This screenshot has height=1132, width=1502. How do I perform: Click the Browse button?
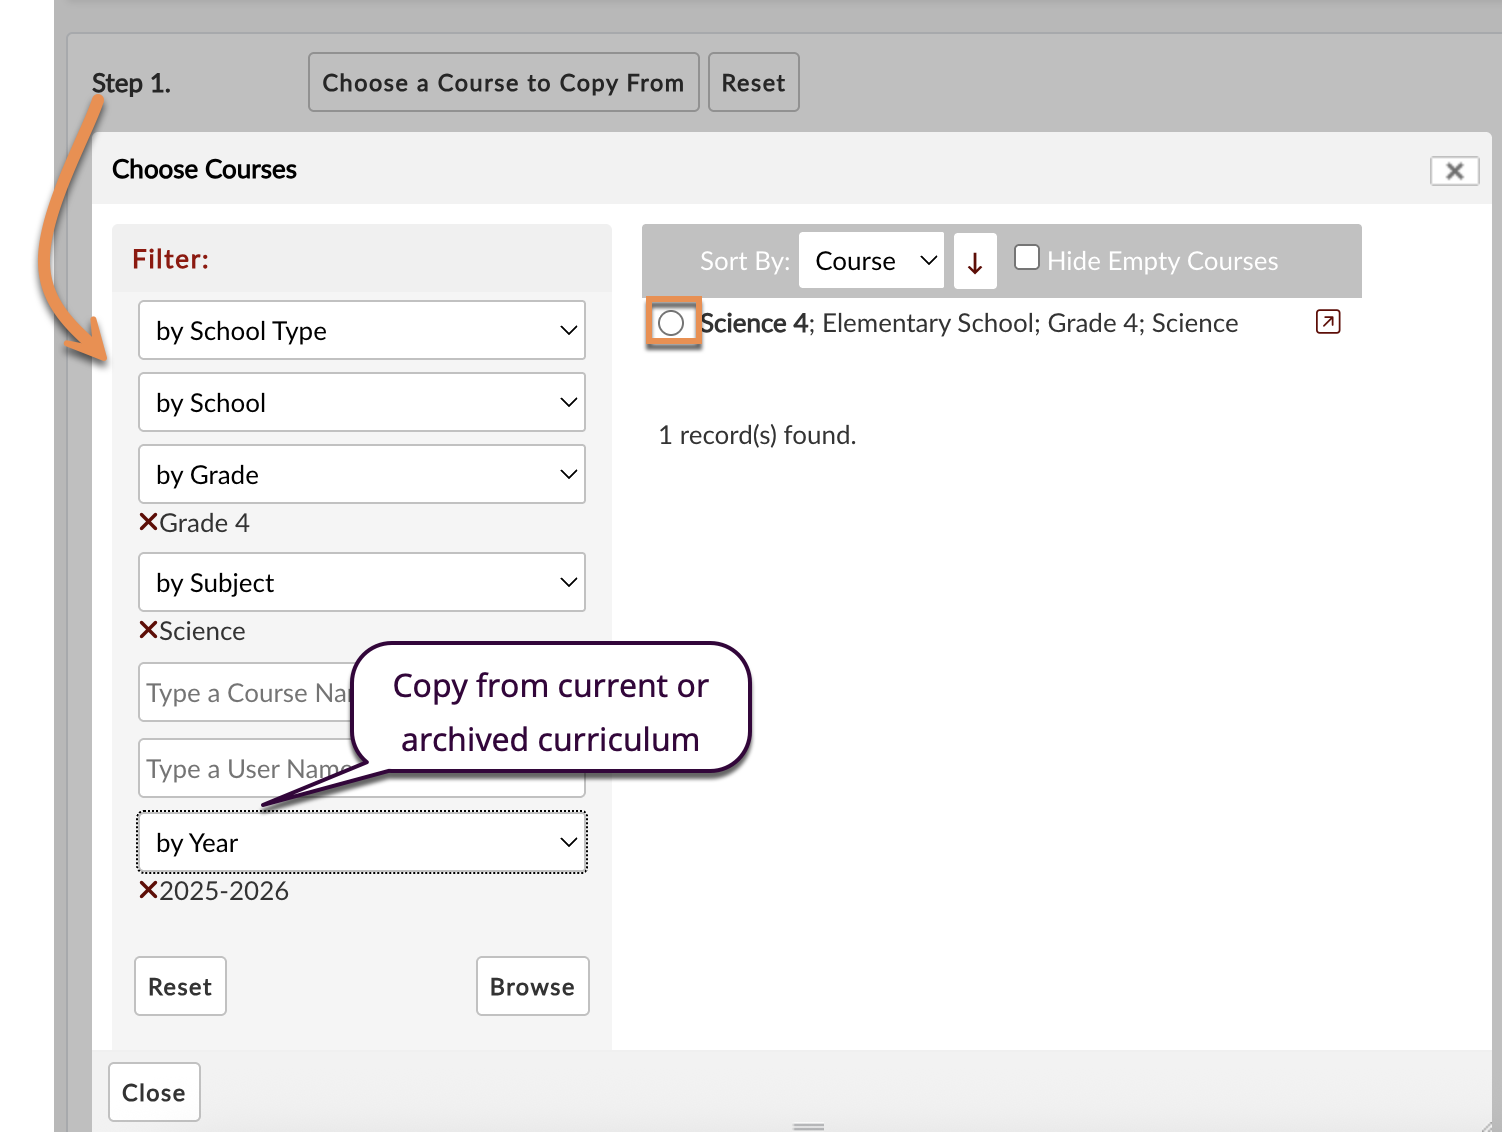pos(532,987)
